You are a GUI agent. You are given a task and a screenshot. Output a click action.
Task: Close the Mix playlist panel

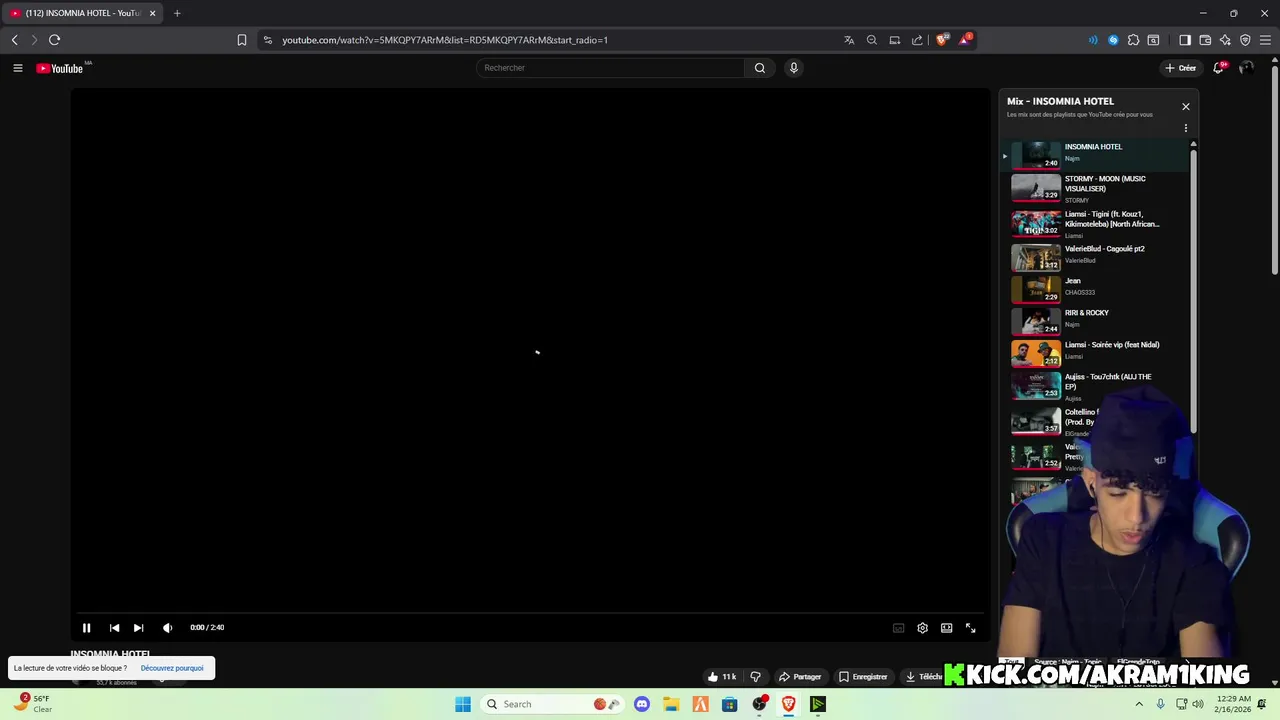tap(1186, 106)
